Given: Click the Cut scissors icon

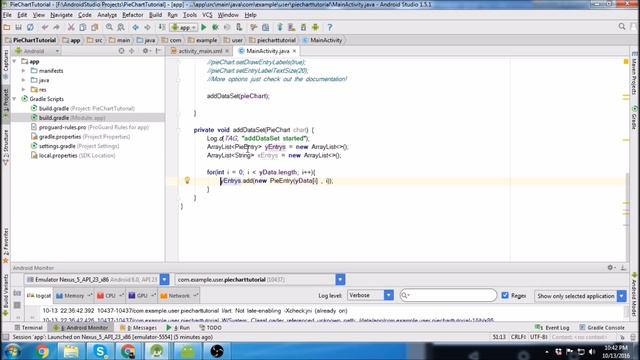Looking at the screenshot, I should pyautogui.click(x=71, y=27).
